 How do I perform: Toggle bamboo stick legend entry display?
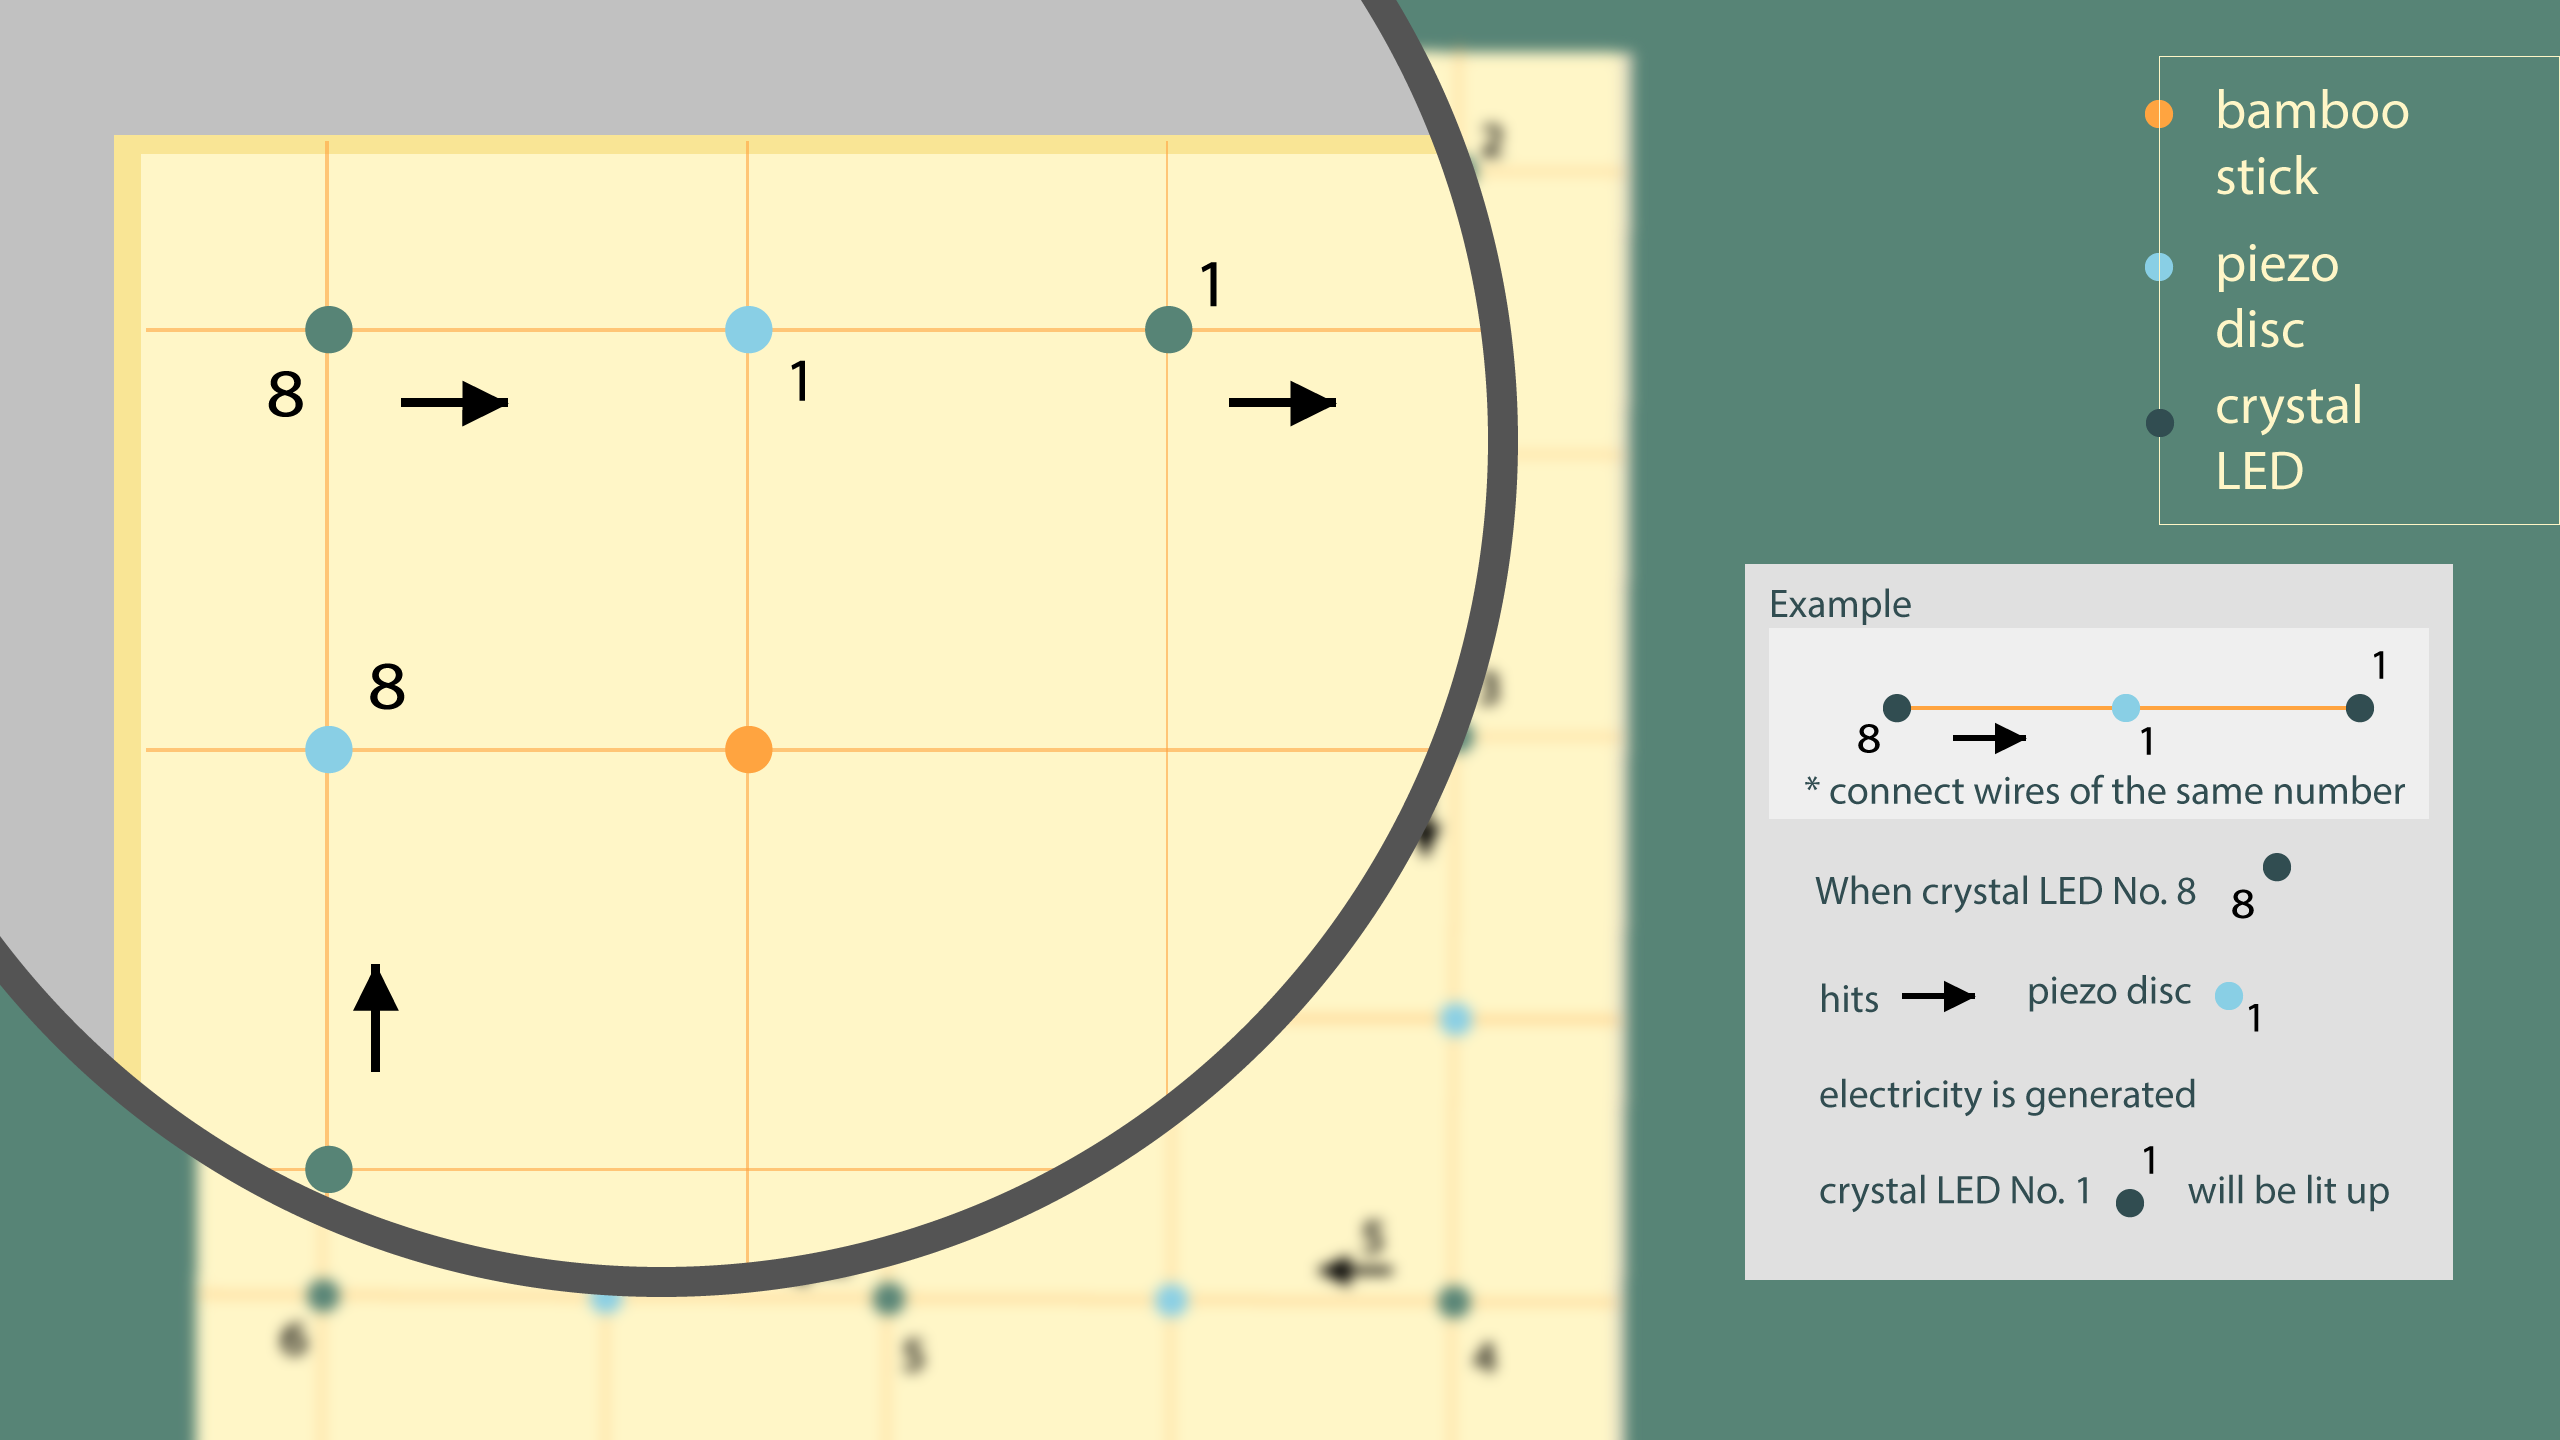[x=2157, y=111]
